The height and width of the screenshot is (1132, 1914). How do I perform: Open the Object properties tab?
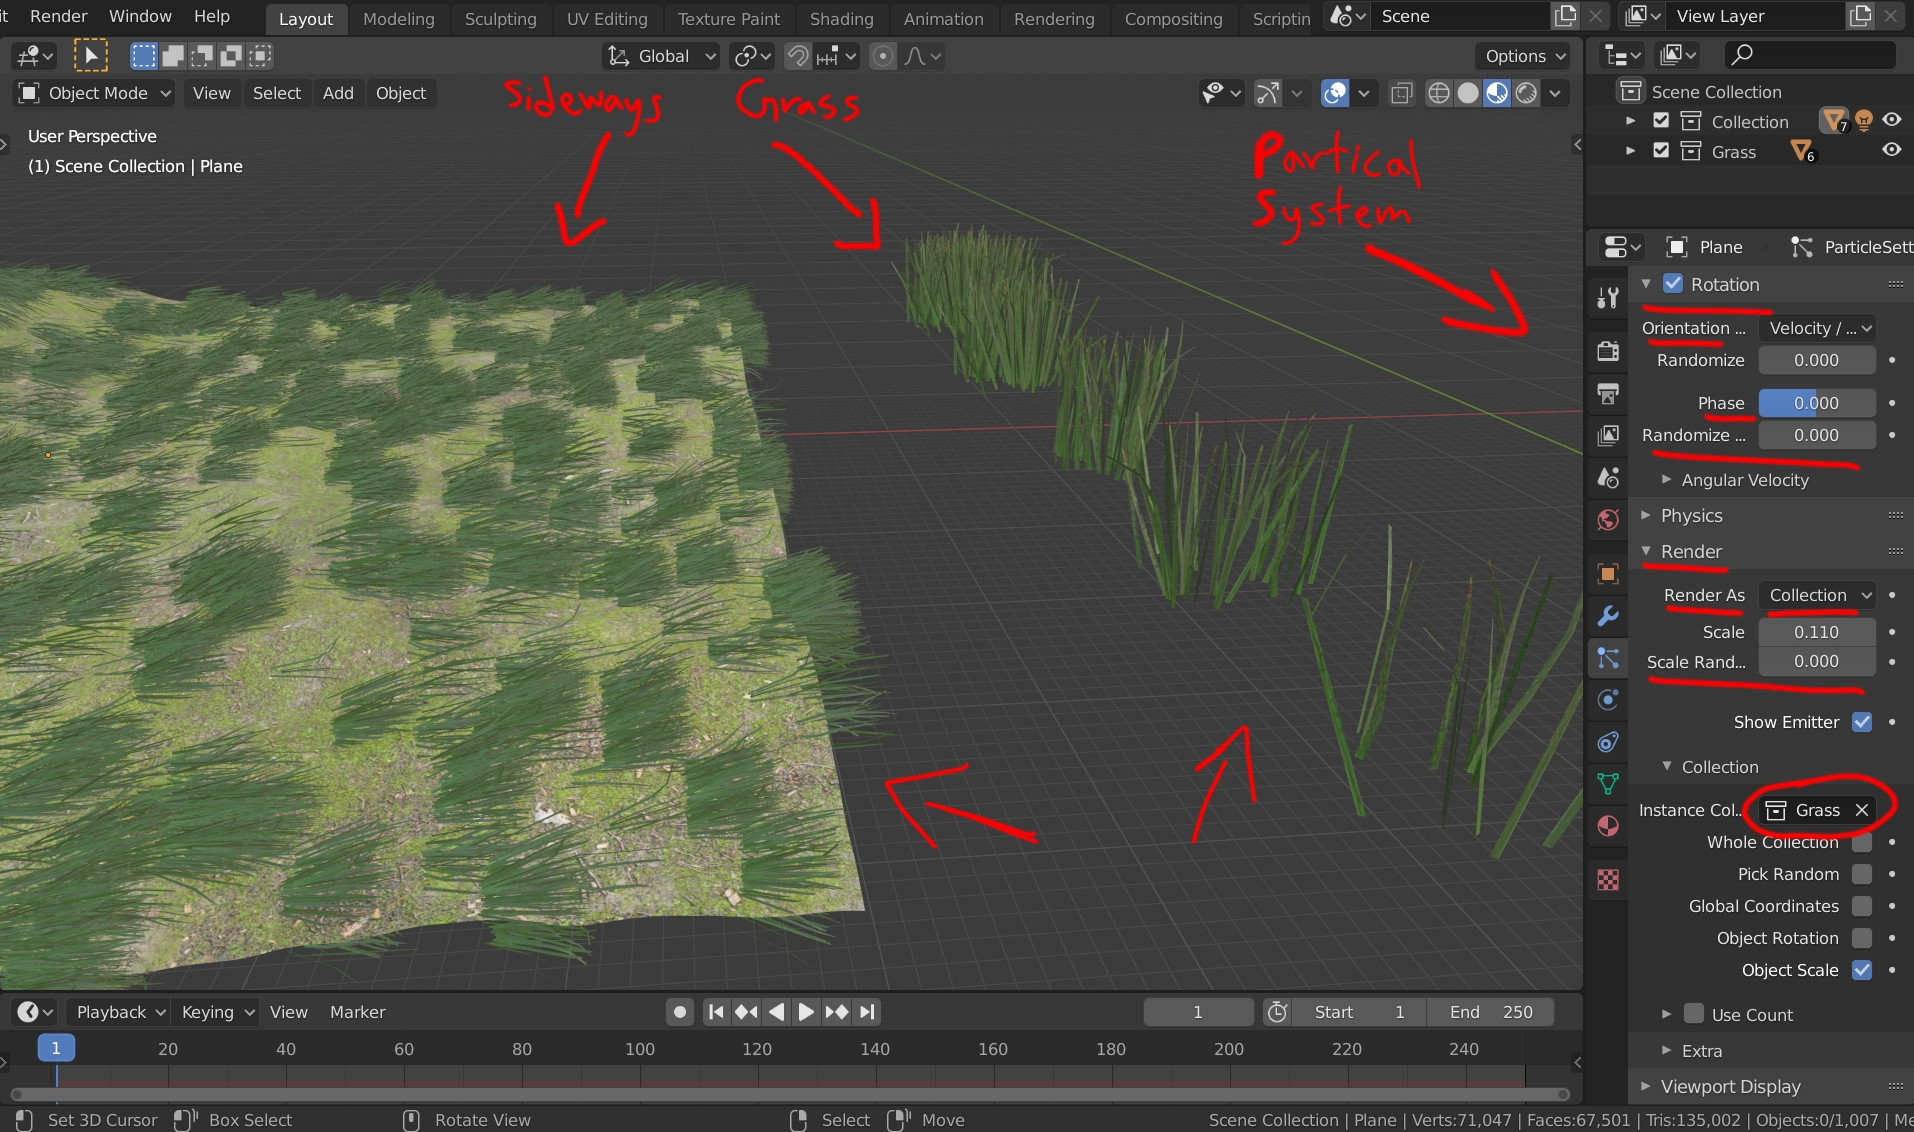tap(1608, 574)
